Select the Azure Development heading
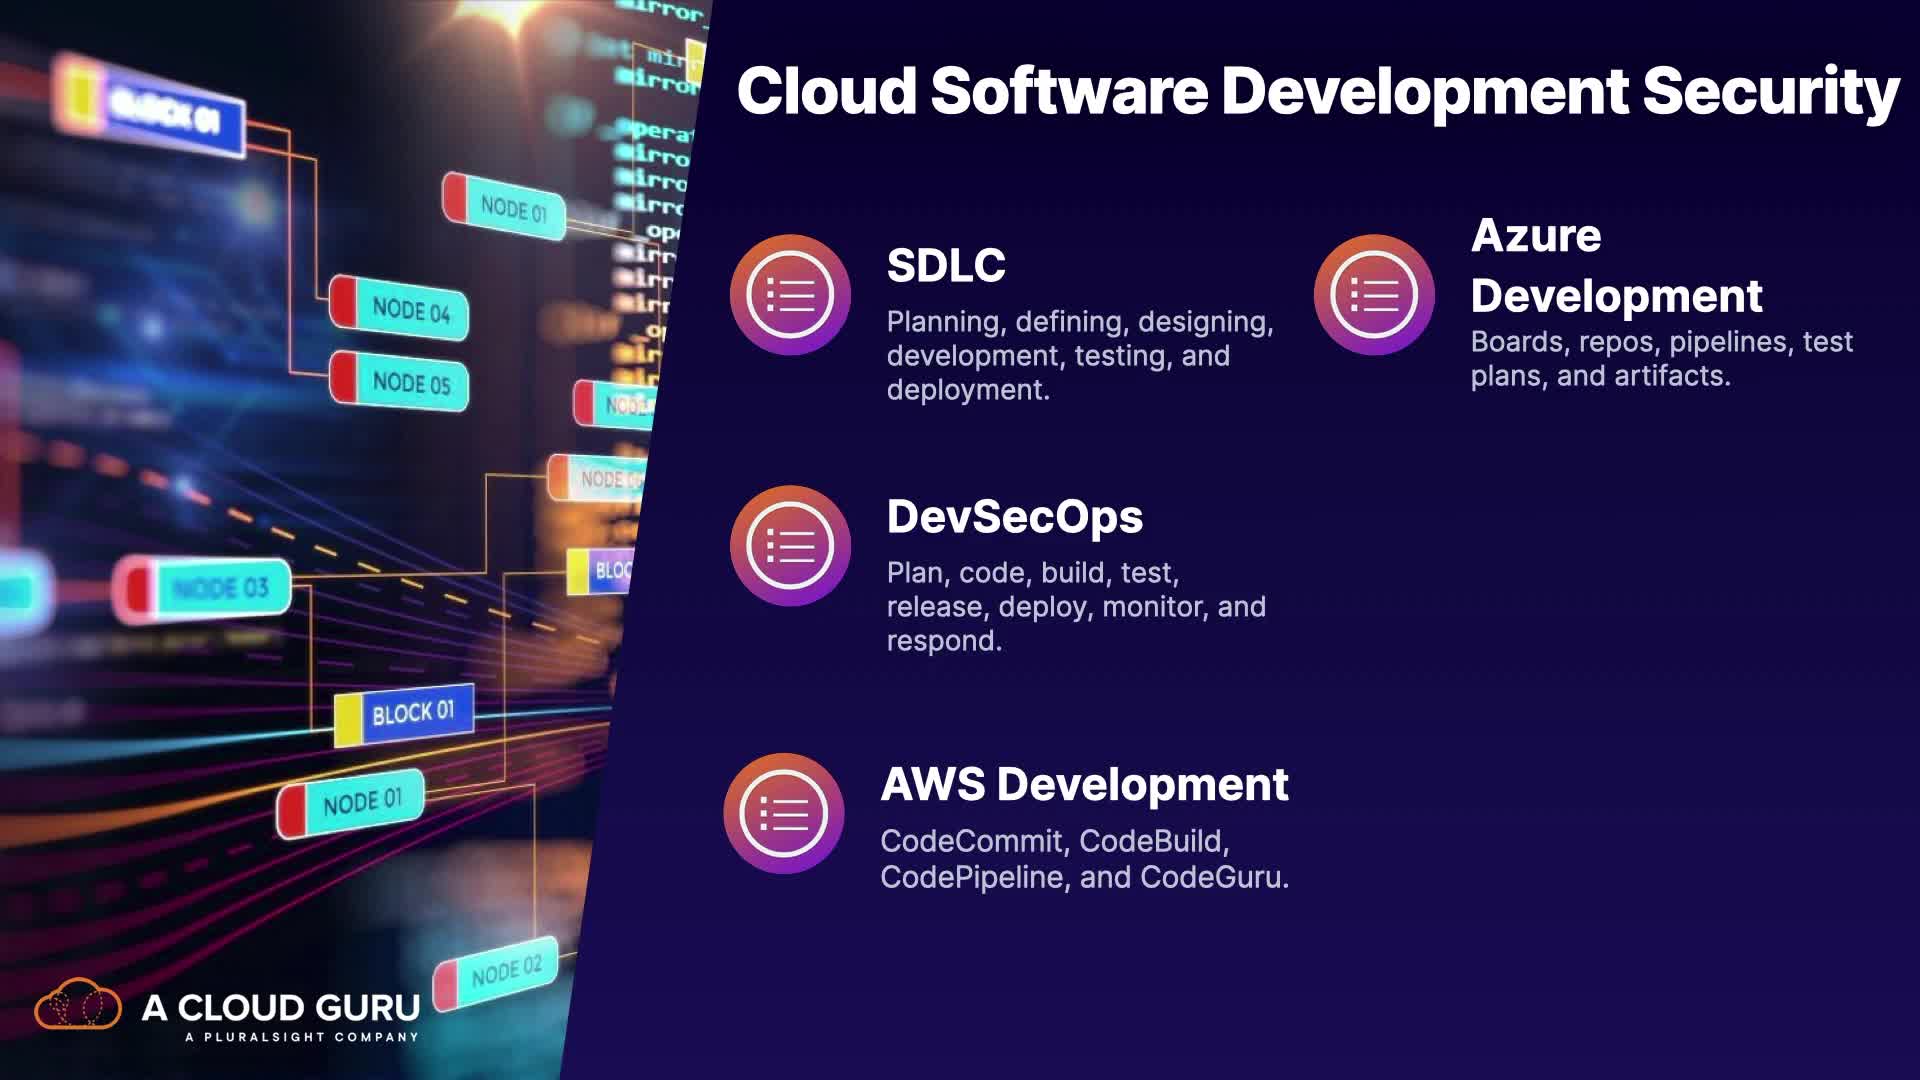Screen dimensions: 1920x1080 [1616, 266]
